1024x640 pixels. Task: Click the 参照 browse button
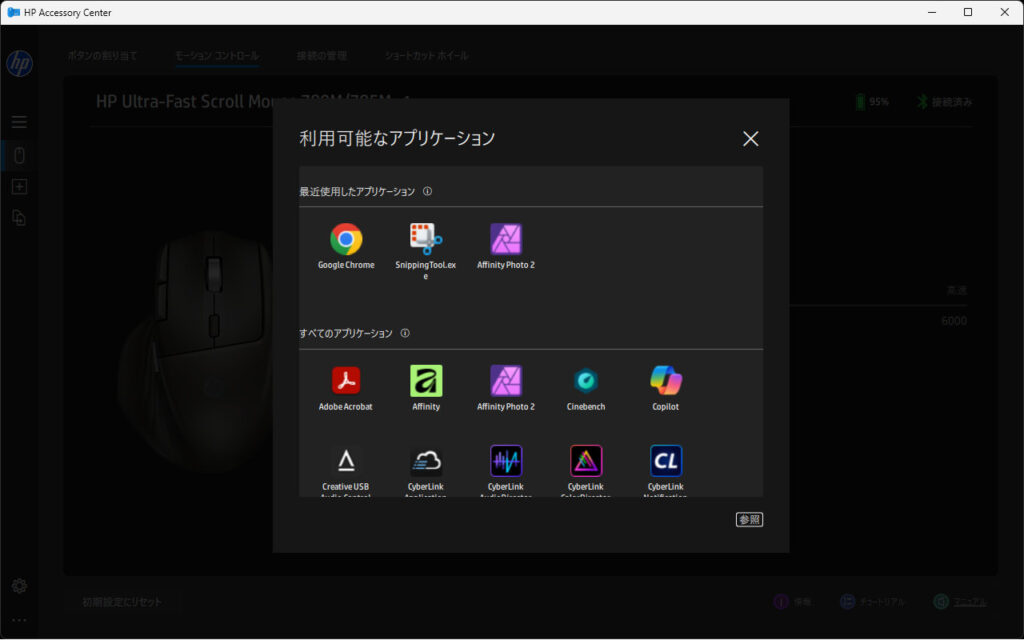(749, 519)
